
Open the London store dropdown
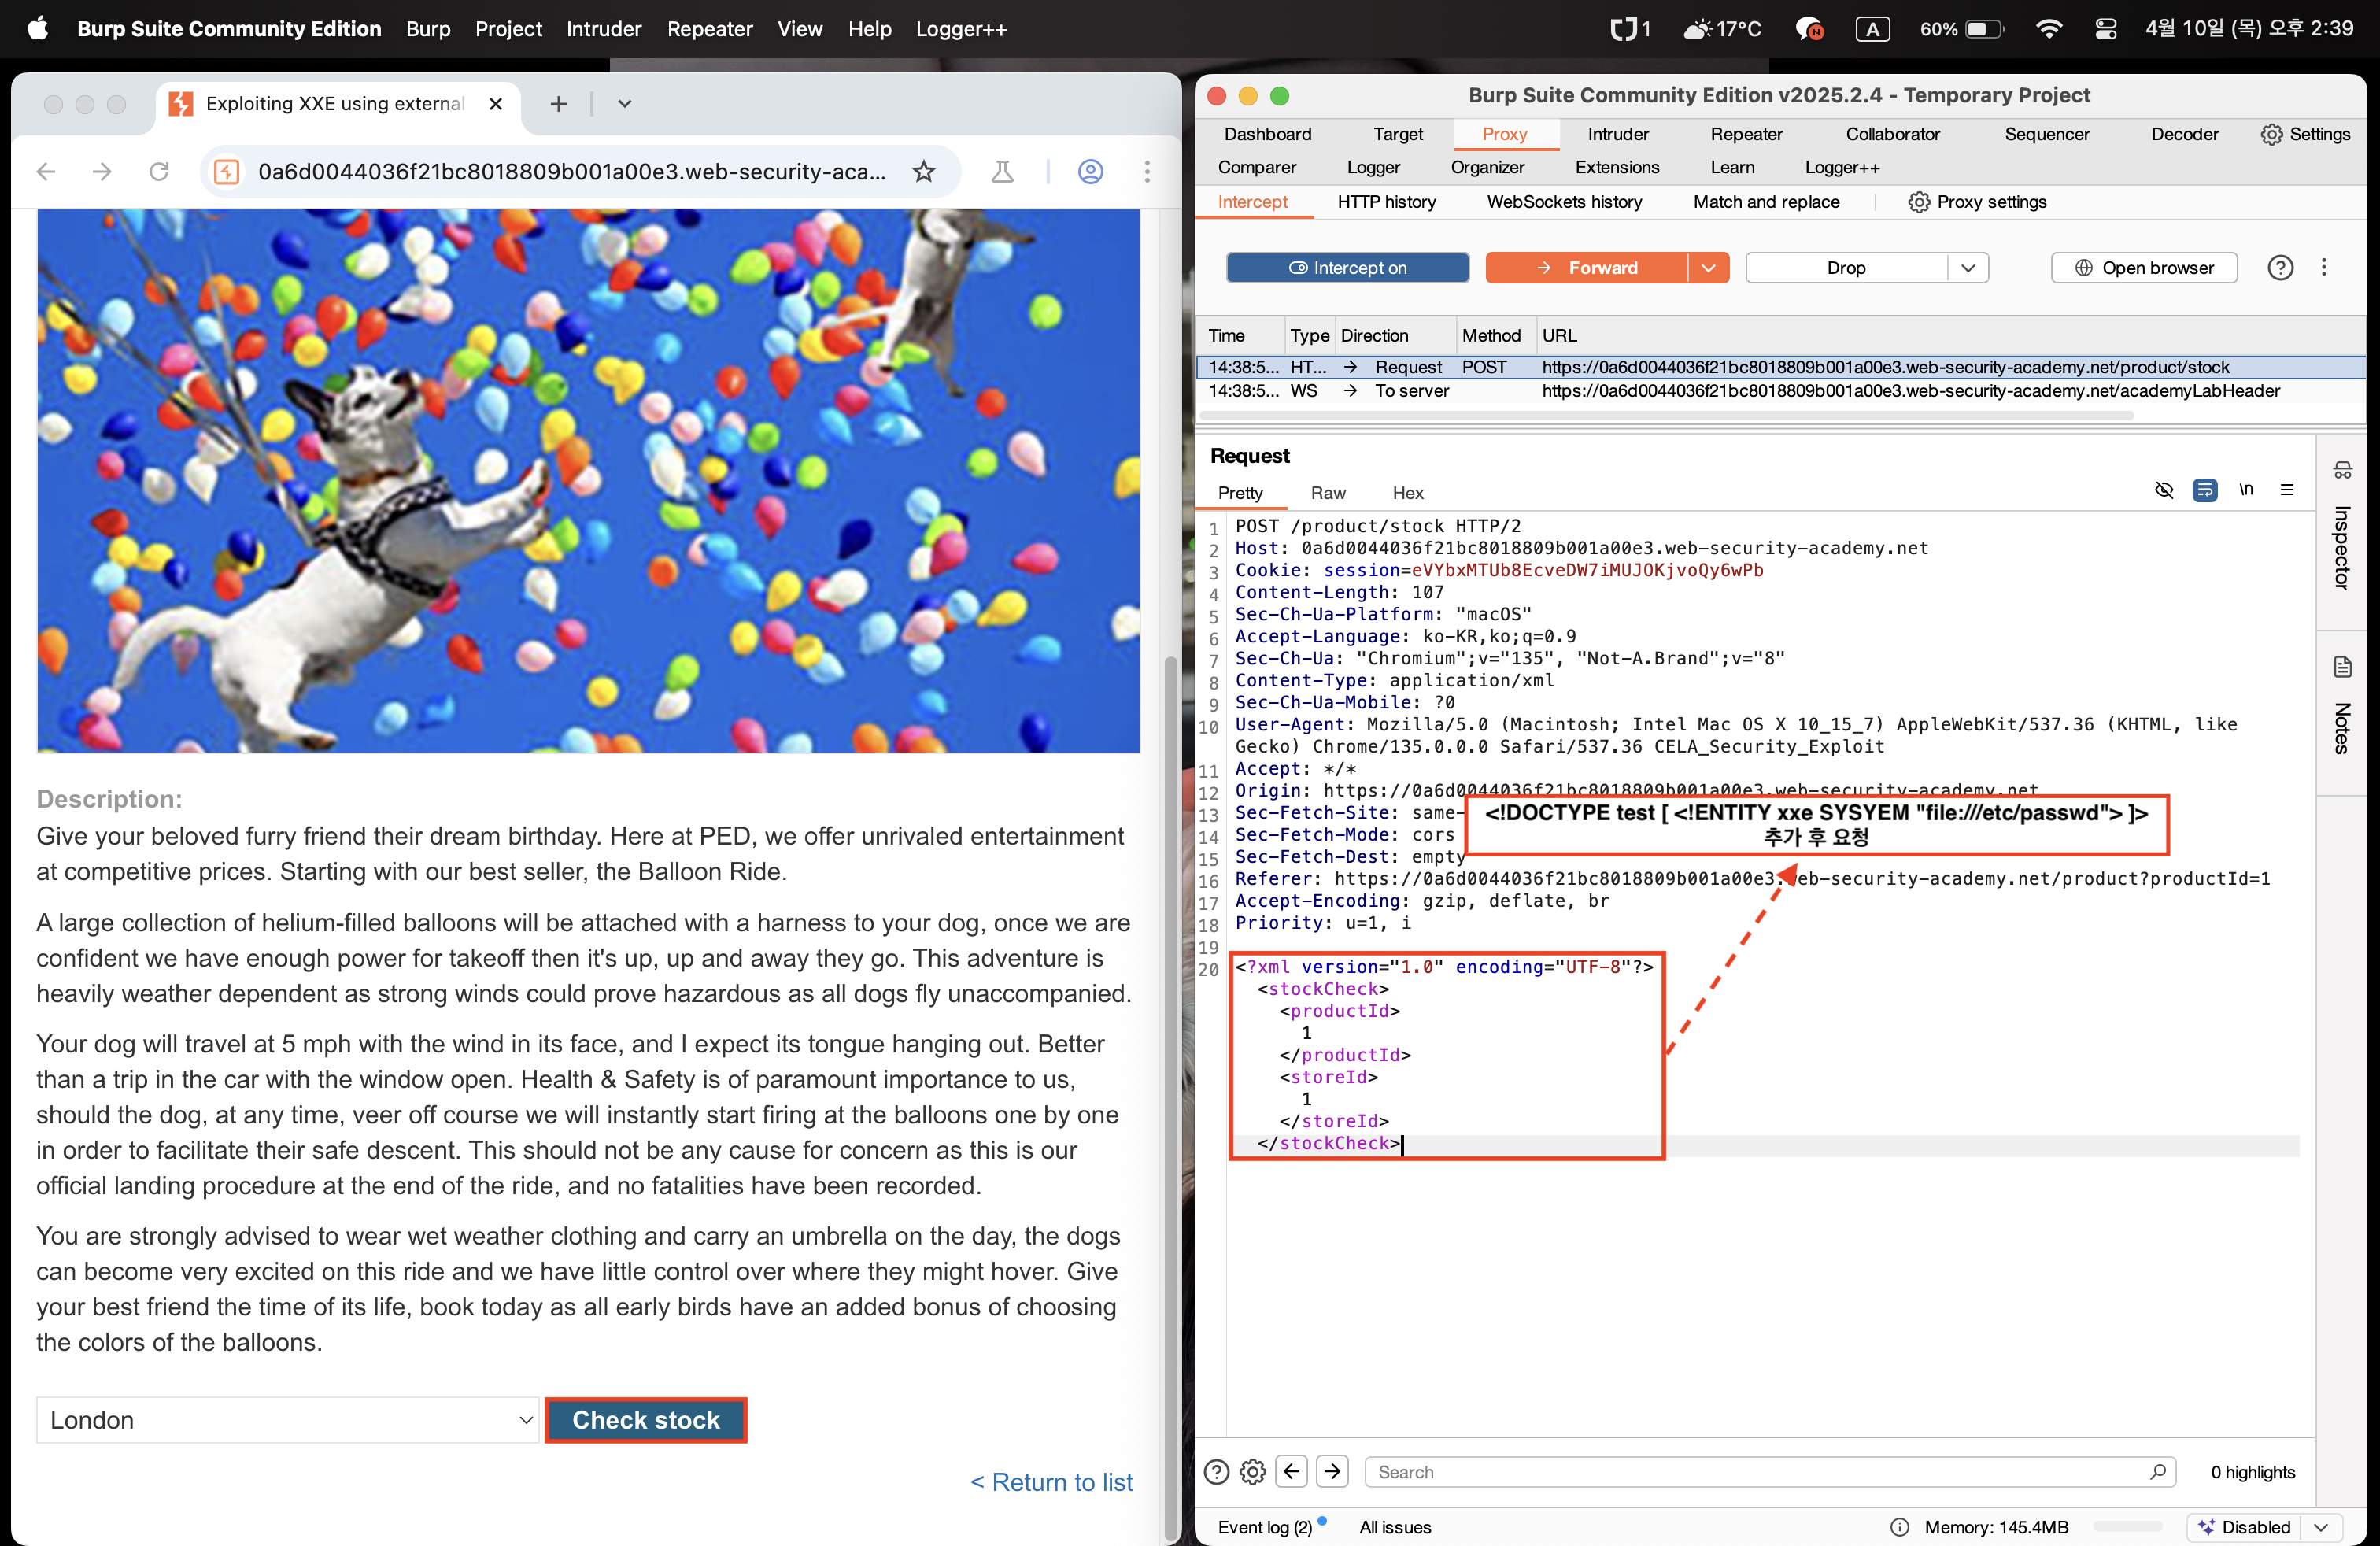click(288, 1420)
